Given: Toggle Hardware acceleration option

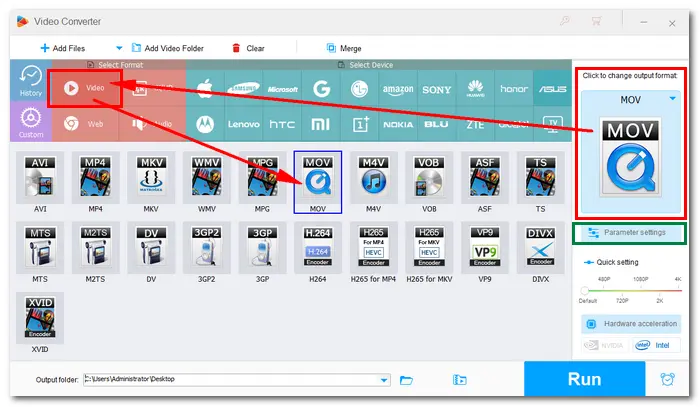Looking at the screenshot, I should tap(631, 324).
